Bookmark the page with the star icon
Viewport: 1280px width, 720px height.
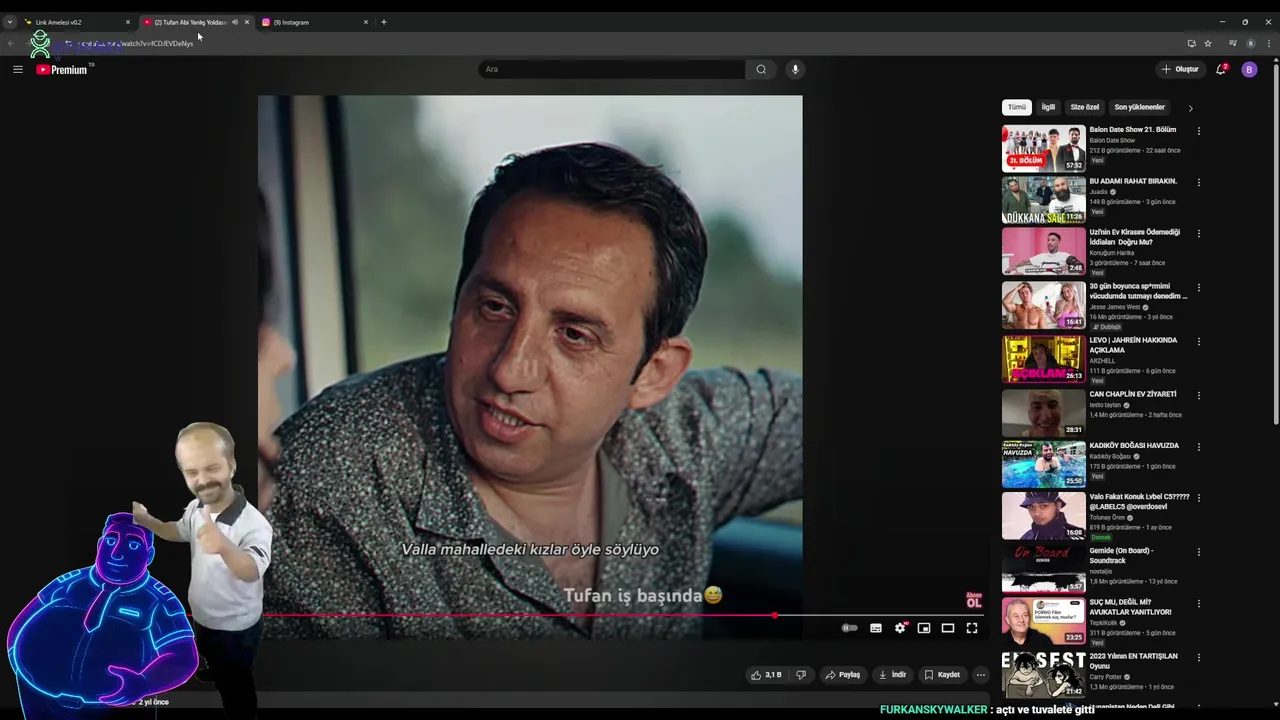pos(1208,43)
